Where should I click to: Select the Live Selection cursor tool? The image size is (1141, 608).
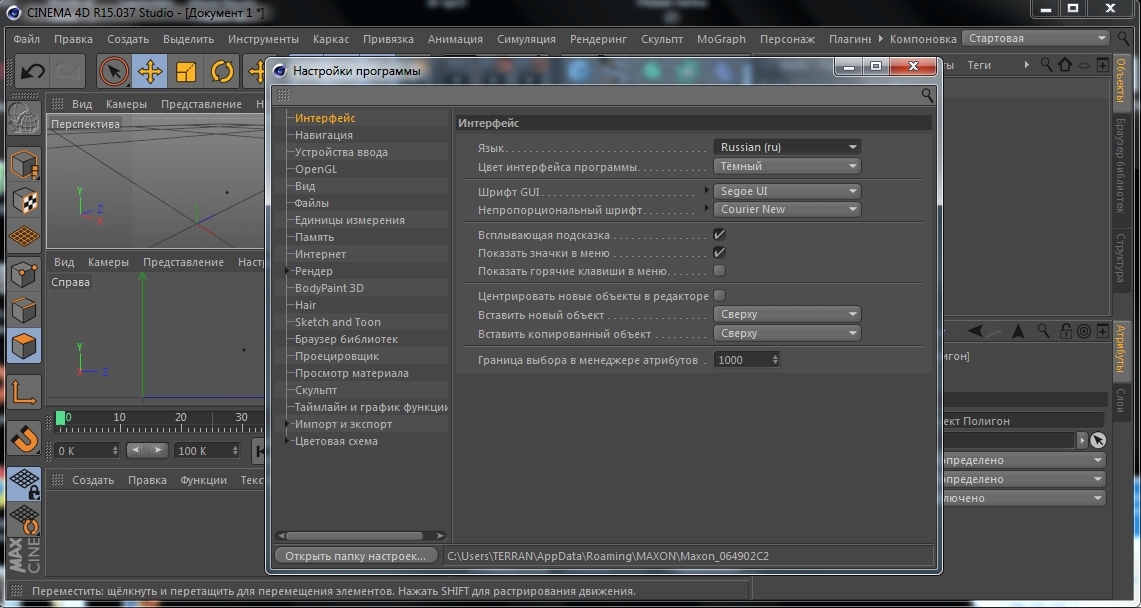point(114,71)
